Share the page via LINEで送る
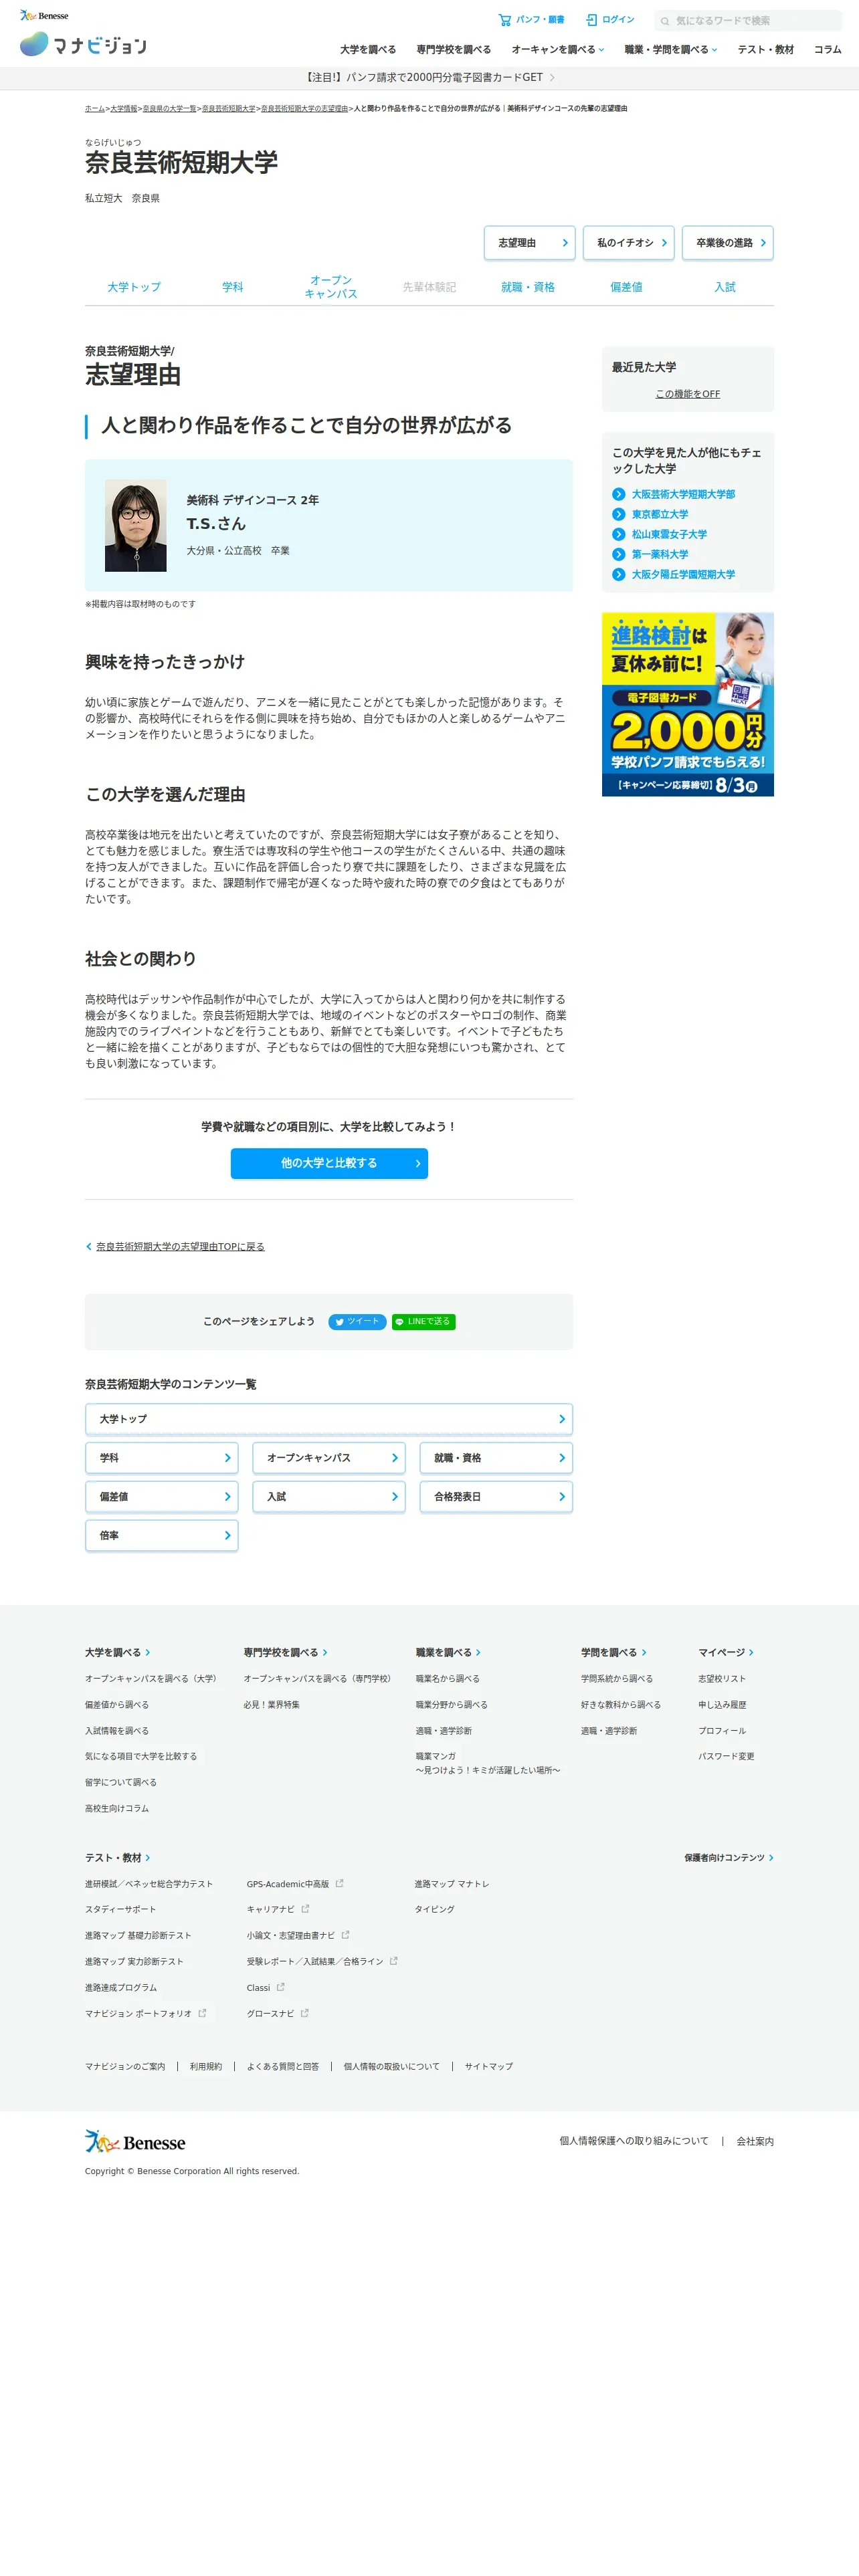Viewport: 859px width, 2576px height. (424, 1322)
